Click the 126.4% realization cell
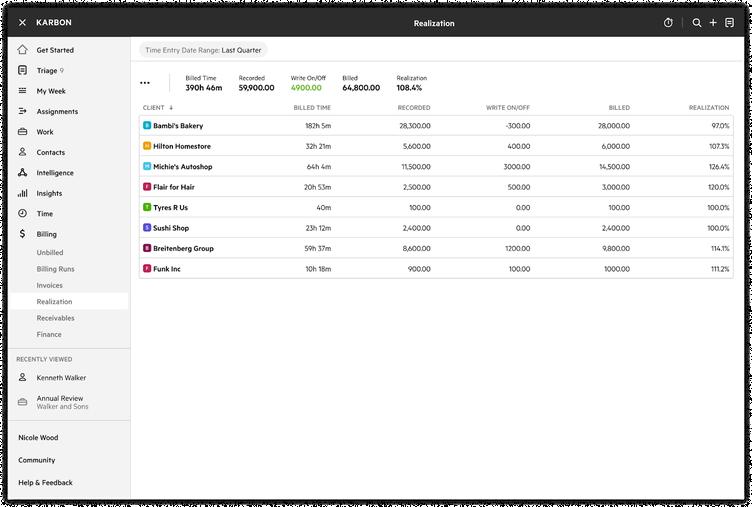 [718, 166]
